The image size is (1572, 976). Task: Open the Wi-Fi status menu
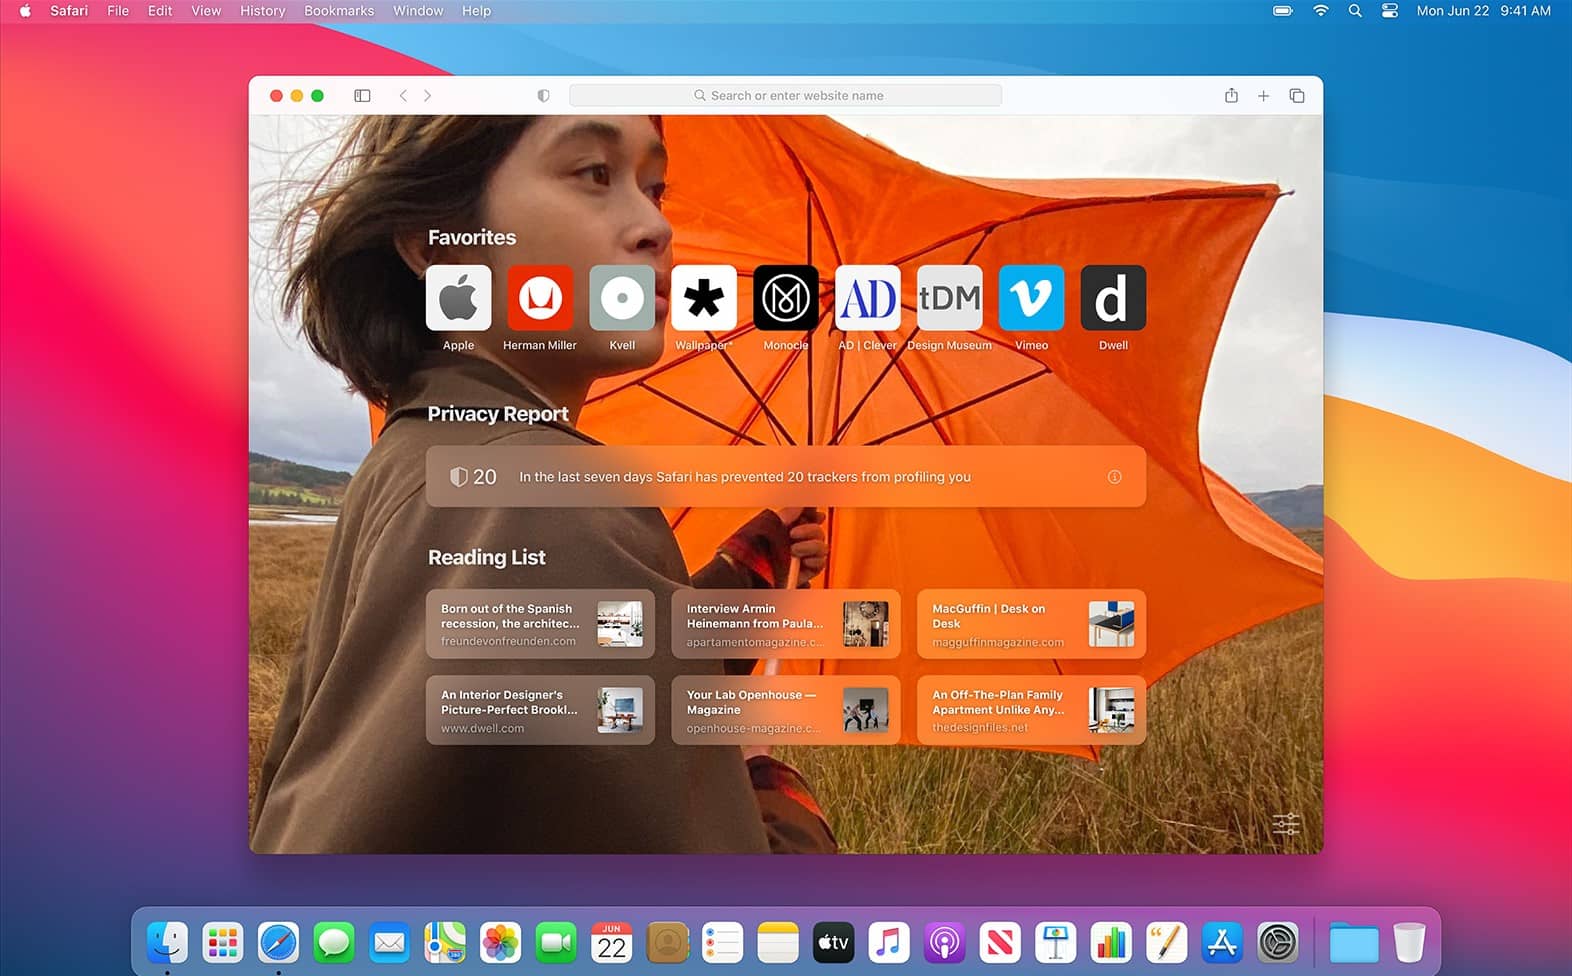(1320, 11)
